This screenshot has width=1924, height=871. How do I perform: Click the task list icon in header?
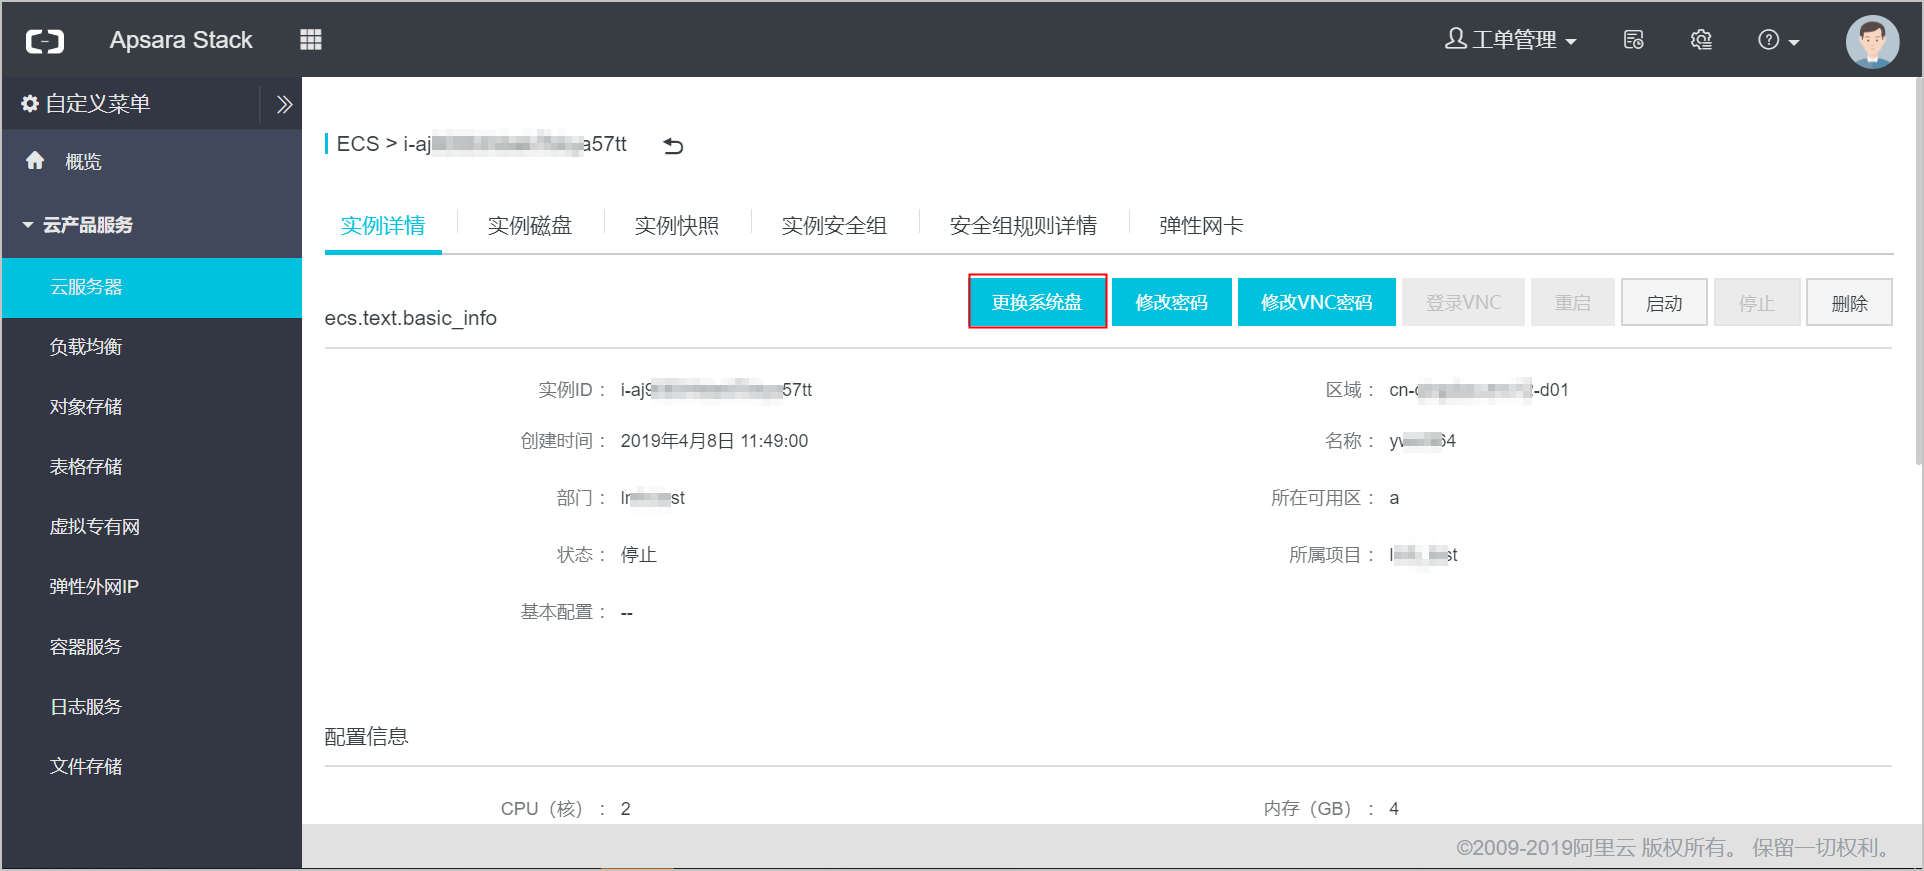(x=1634, y=40)
